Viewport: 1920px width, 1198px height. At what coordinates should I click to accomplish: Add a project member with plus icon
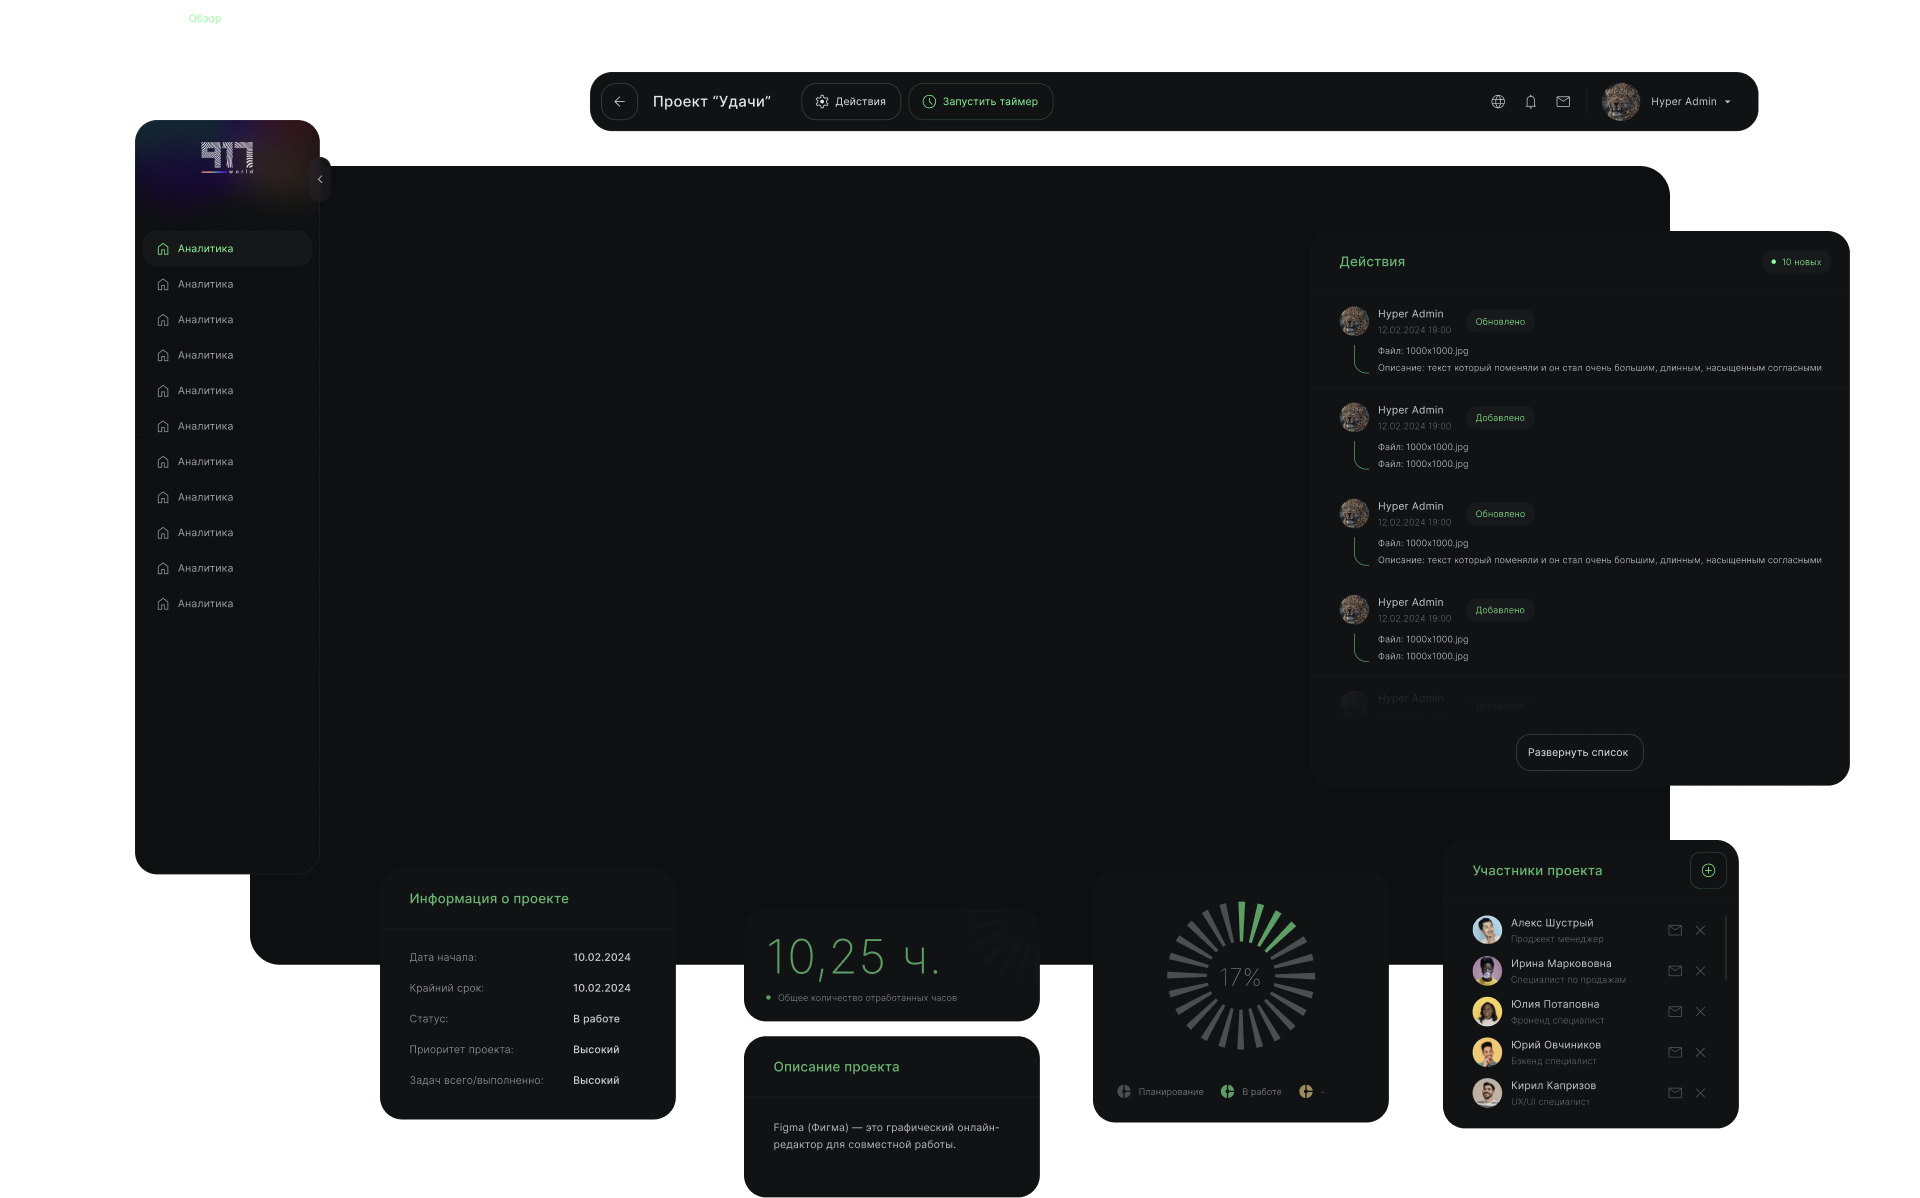[x=1708, y=871]
